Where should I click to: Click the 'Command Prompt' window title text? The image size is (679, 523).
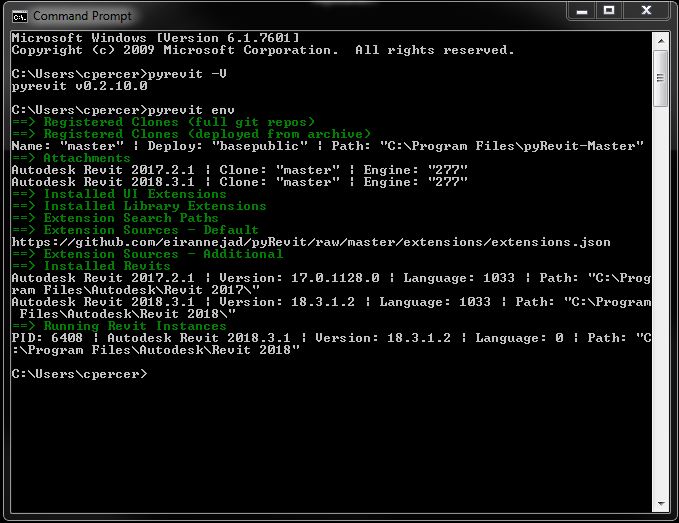[x=82, y=16]
